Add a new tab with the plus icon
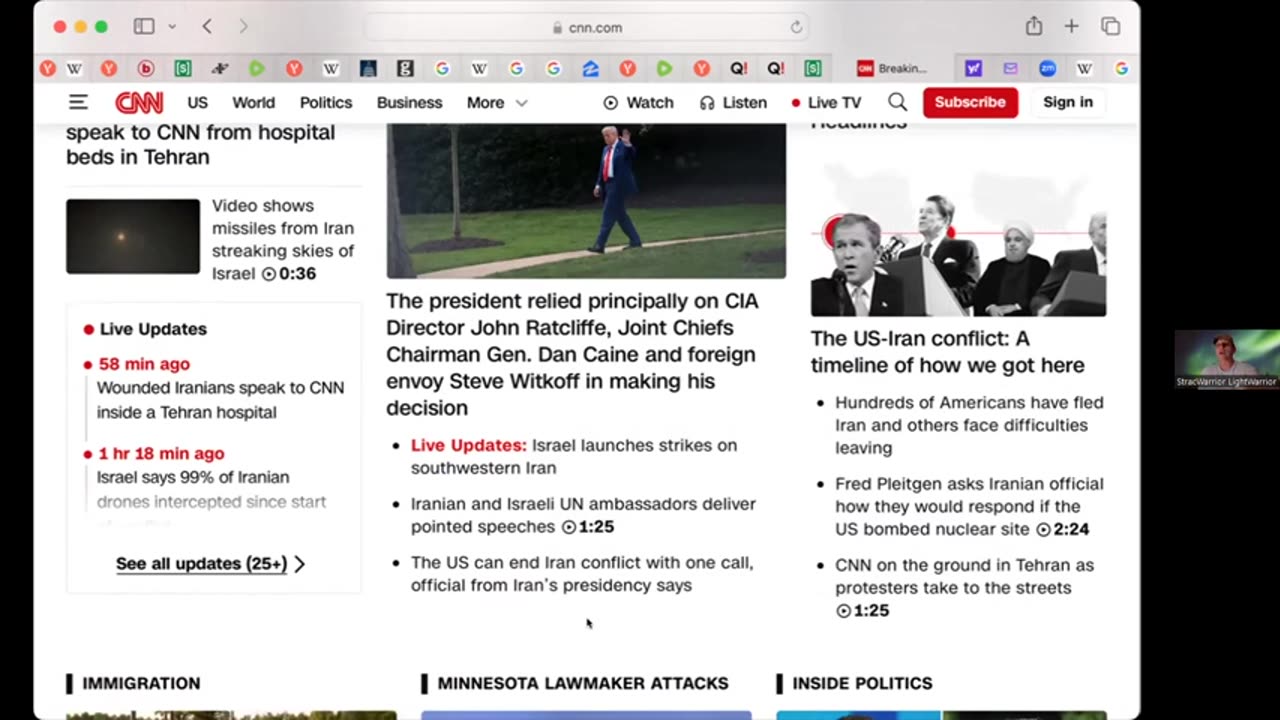Viewport: 1280px width, 720px height. click(x=1071, y=27)
